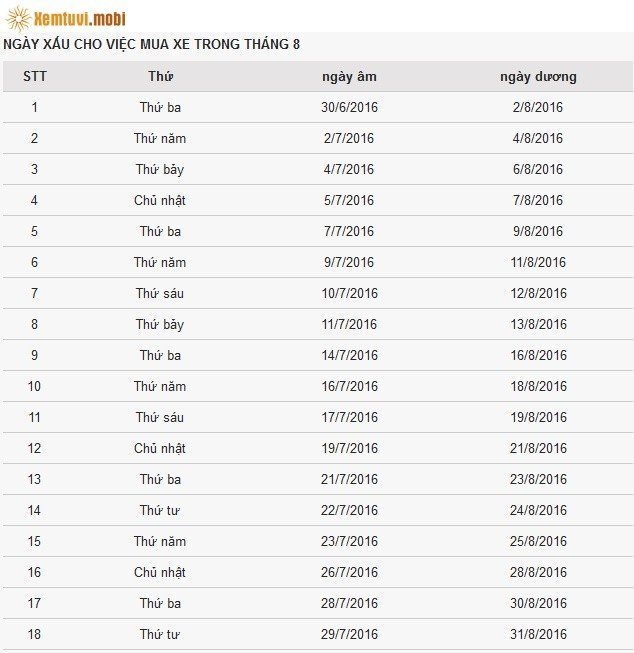The width and height of the screenshot is (634, 653).
Task: Select solar date 24/8/2016 cell
Action: [538, 510]
